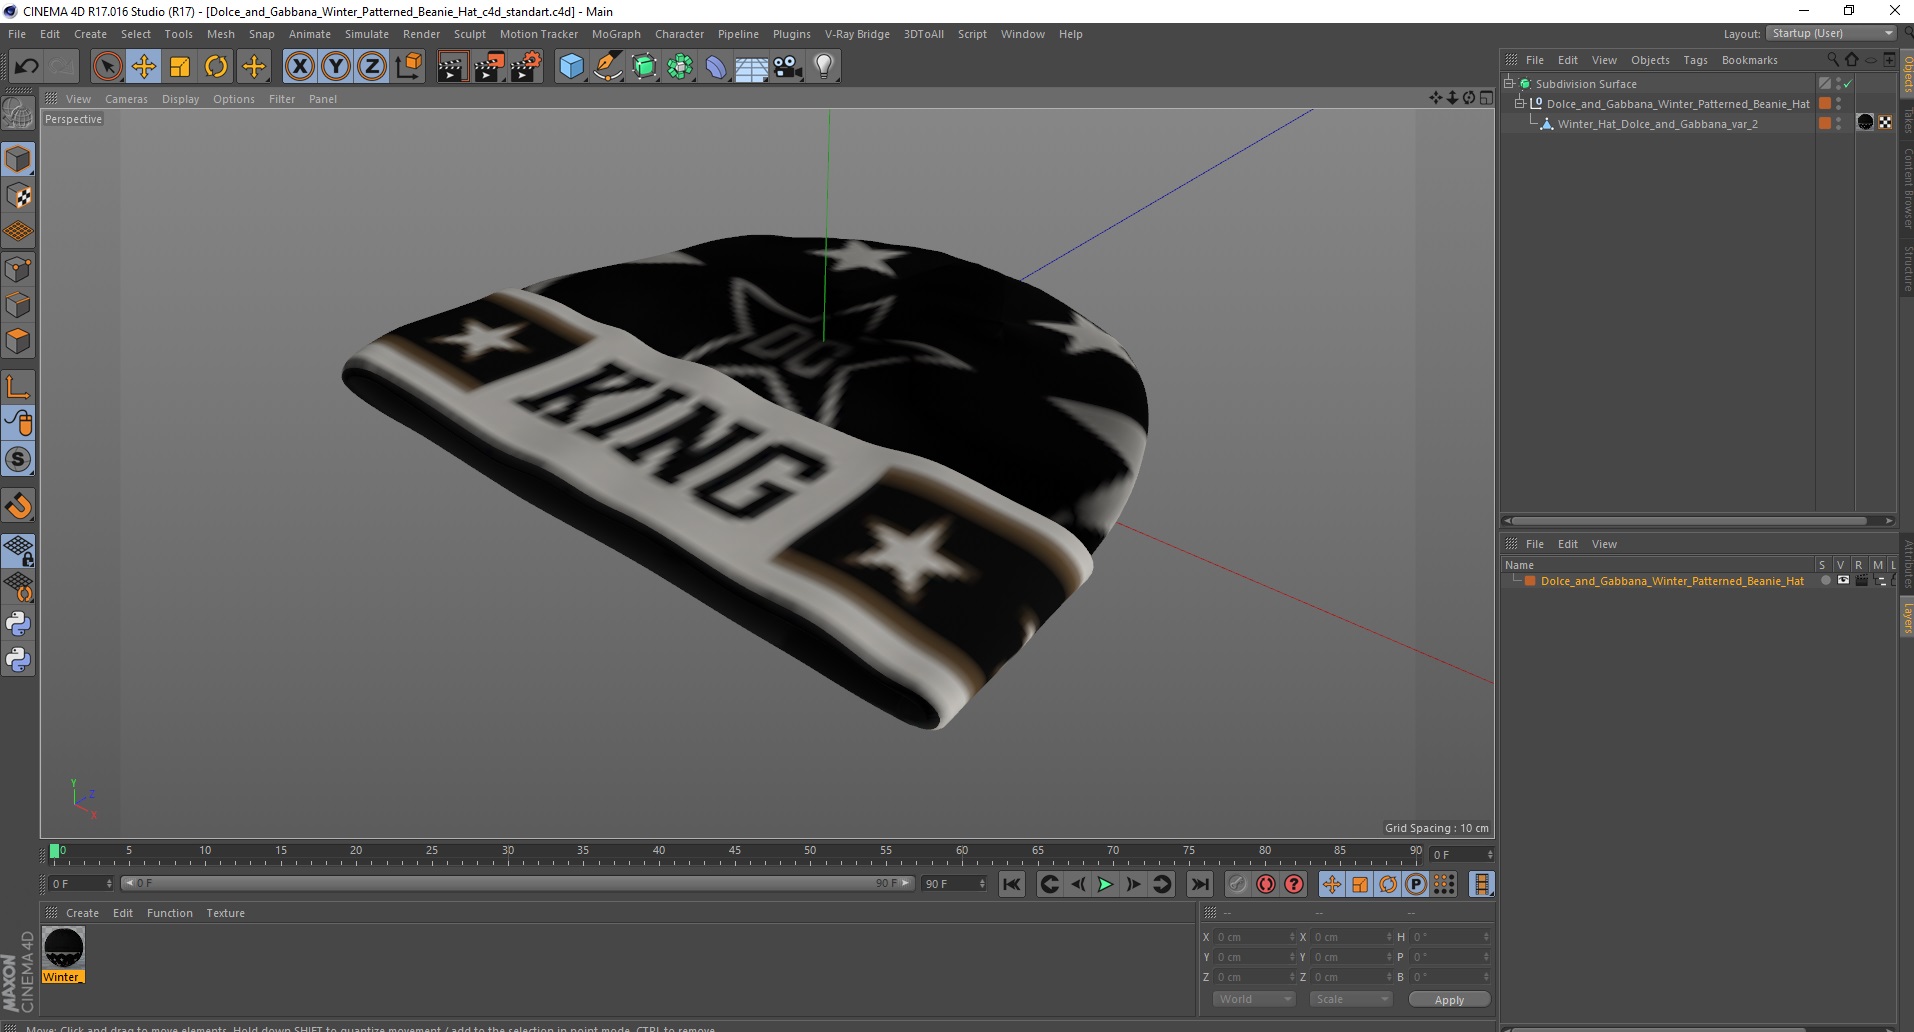Viewport: 1914px width, 1032px height.
Task: Add a Light object
Action: click(x=824, y=67)
